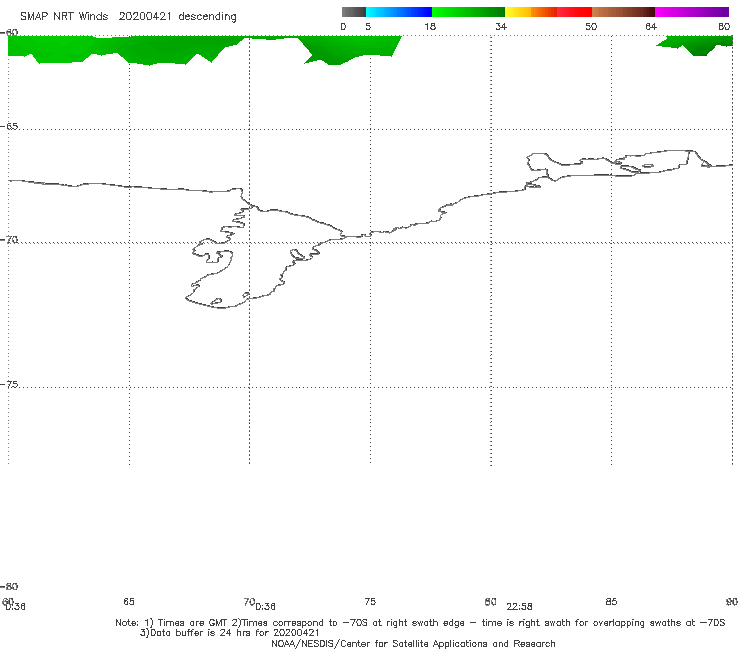
Task: Select the date '20200421' in the title
Action: [145, 16]
